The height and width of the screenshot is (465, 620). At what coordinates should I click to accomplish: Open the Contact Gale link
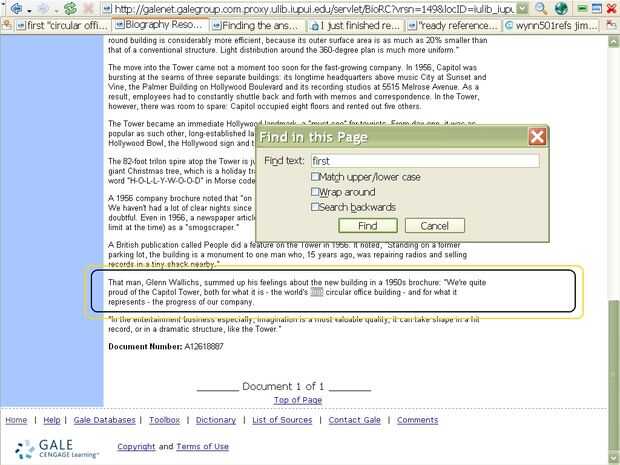[355, 420]
